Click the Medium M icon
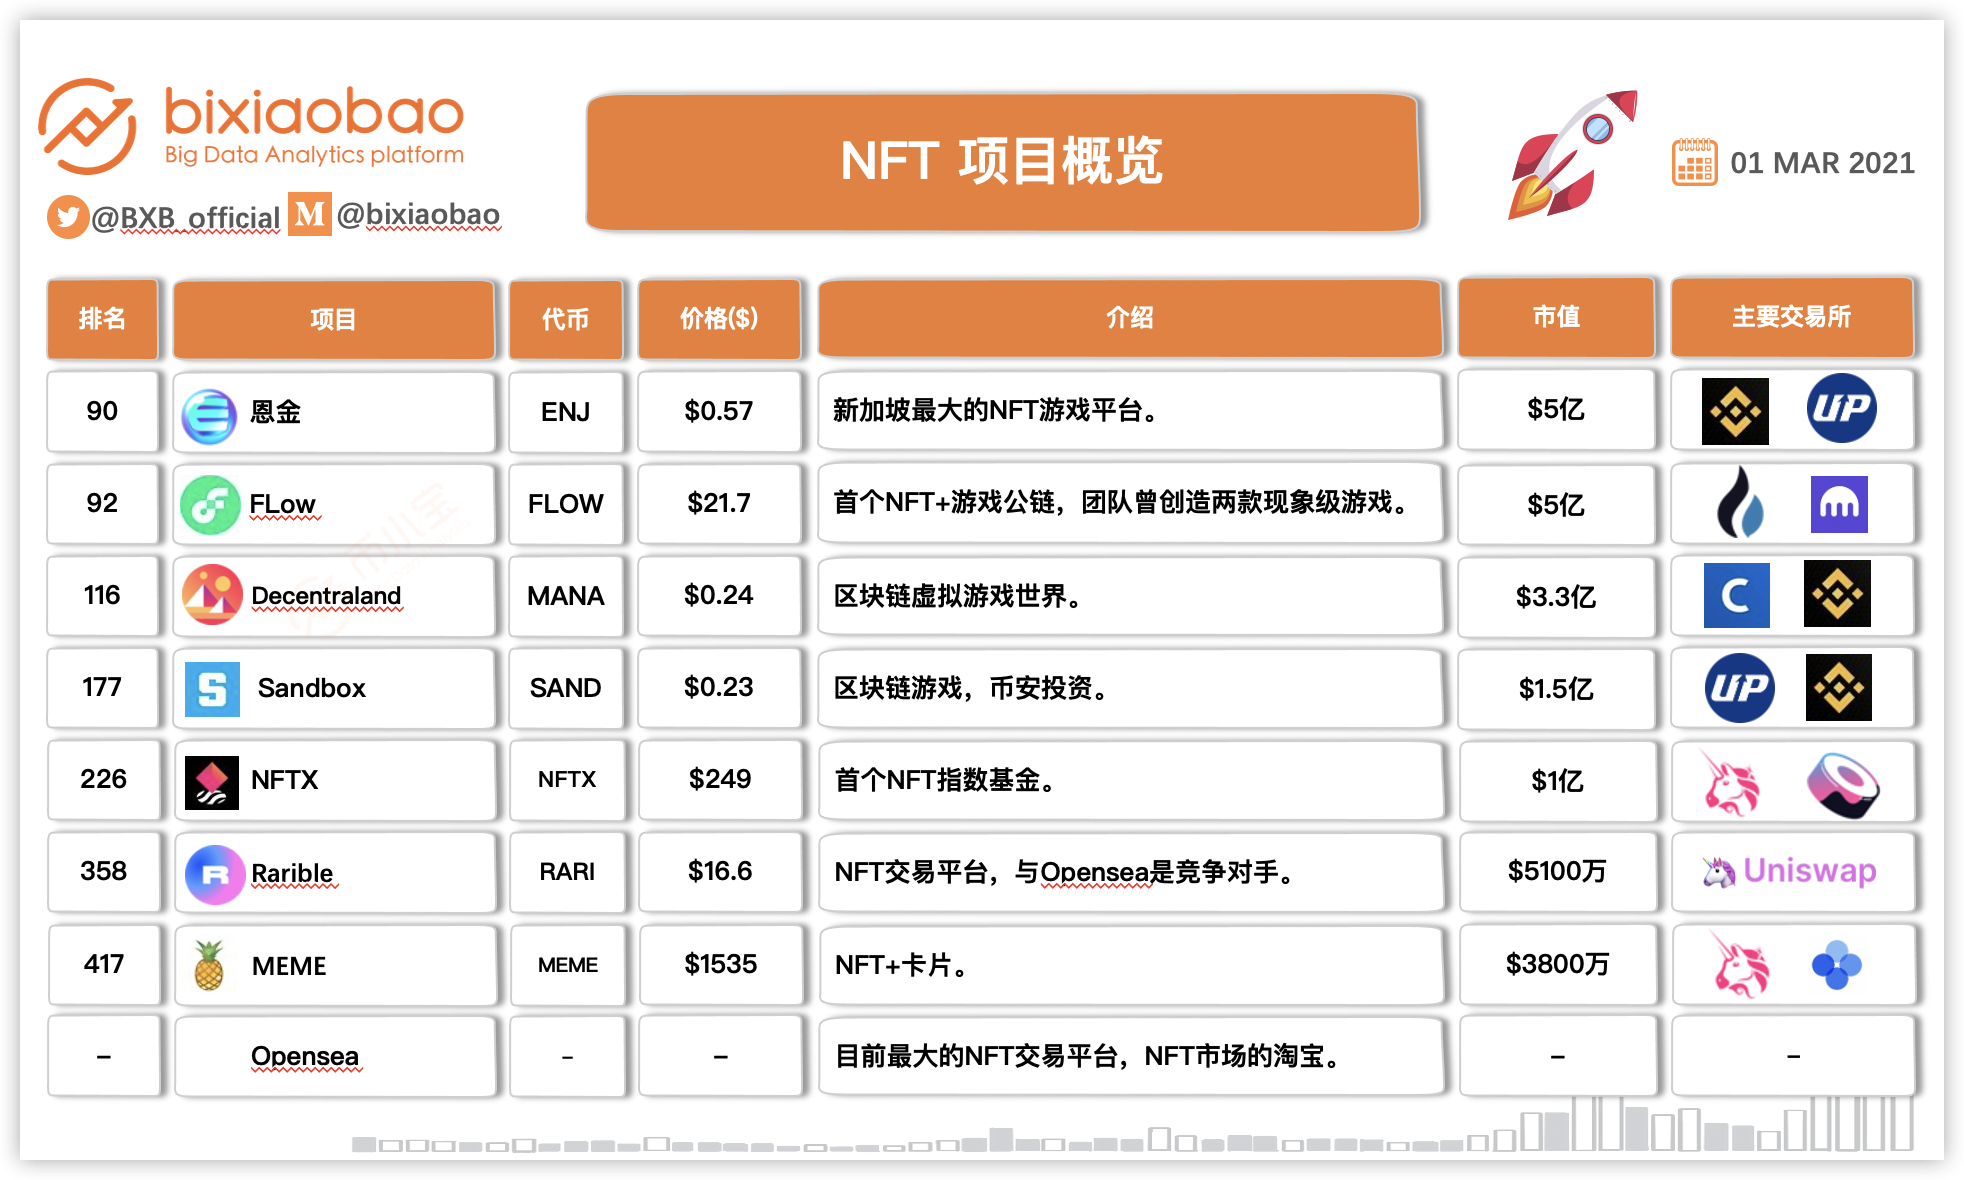The image size is (1964, 1180). pos(309,214)
